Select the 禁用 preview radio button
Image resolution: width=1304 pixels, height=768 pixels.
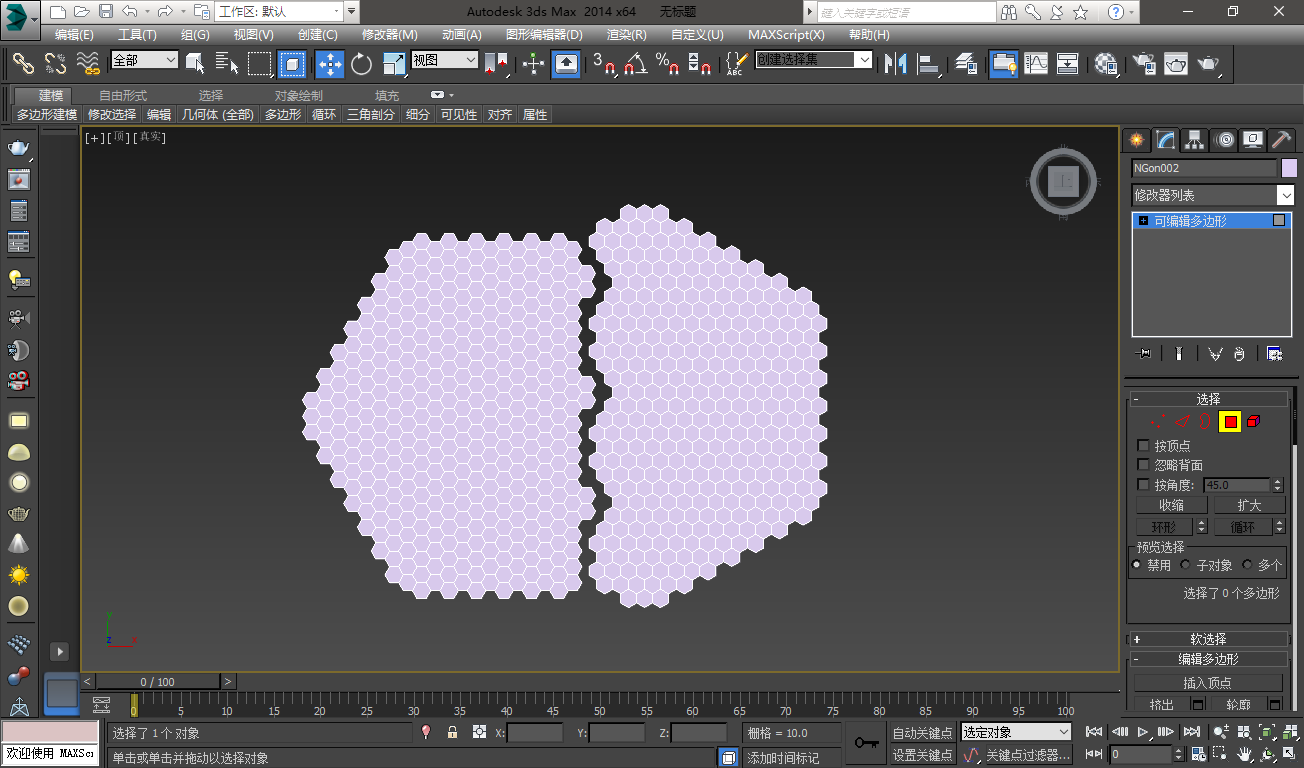pyautogui.click(x=1137, y=565)
